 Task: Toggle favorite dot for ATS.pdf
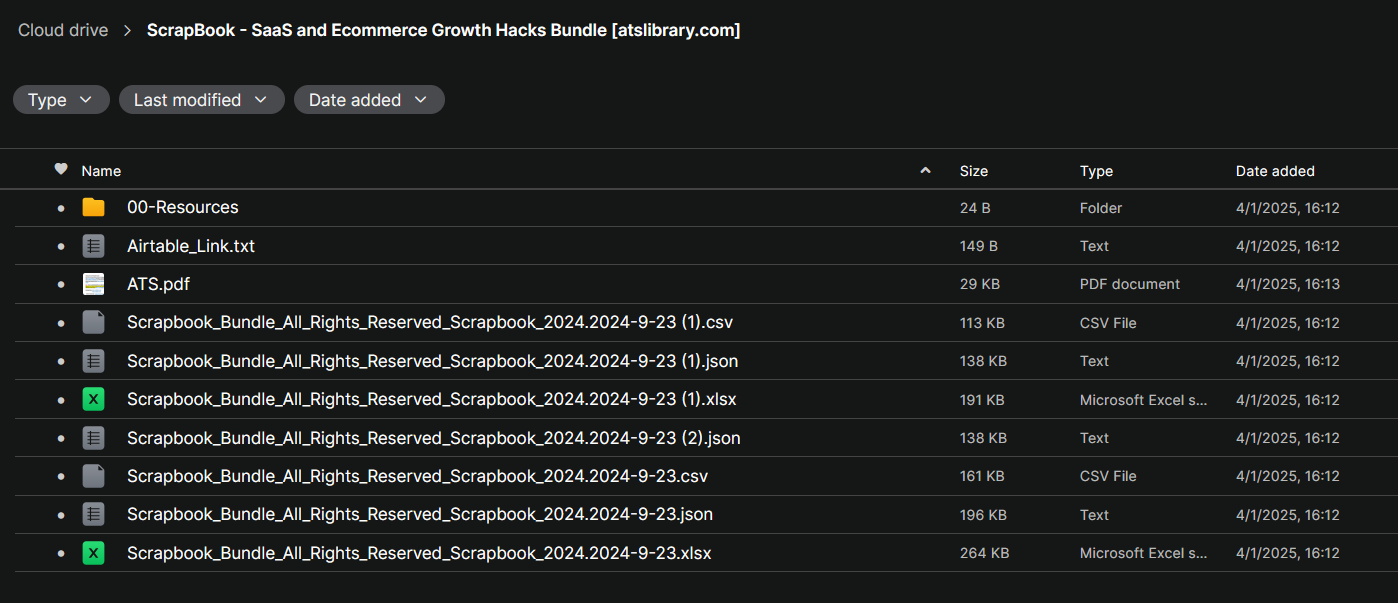coord(61,285)
